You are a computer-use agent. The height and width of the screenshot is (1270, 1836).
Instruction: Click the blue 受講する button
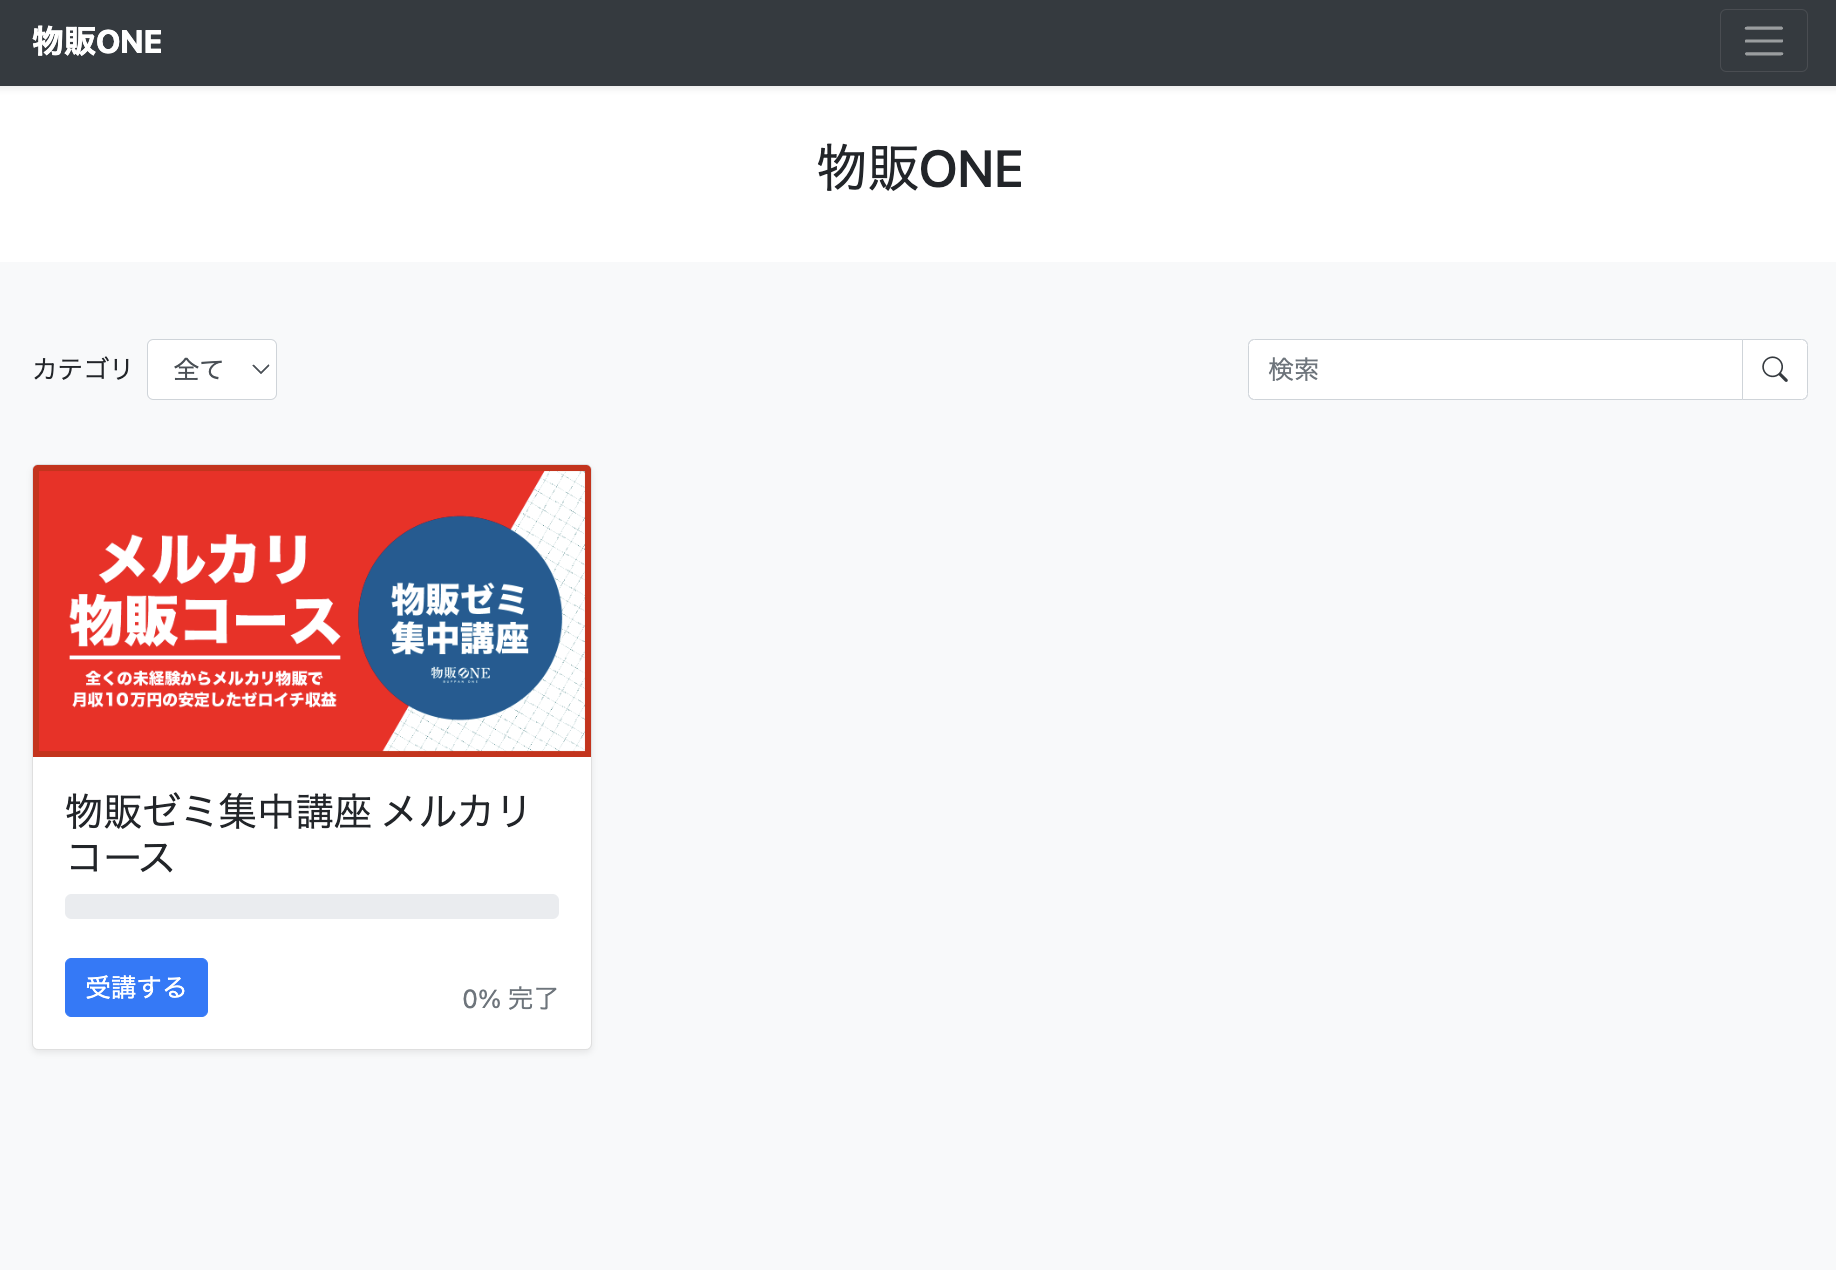coord(136,987)
